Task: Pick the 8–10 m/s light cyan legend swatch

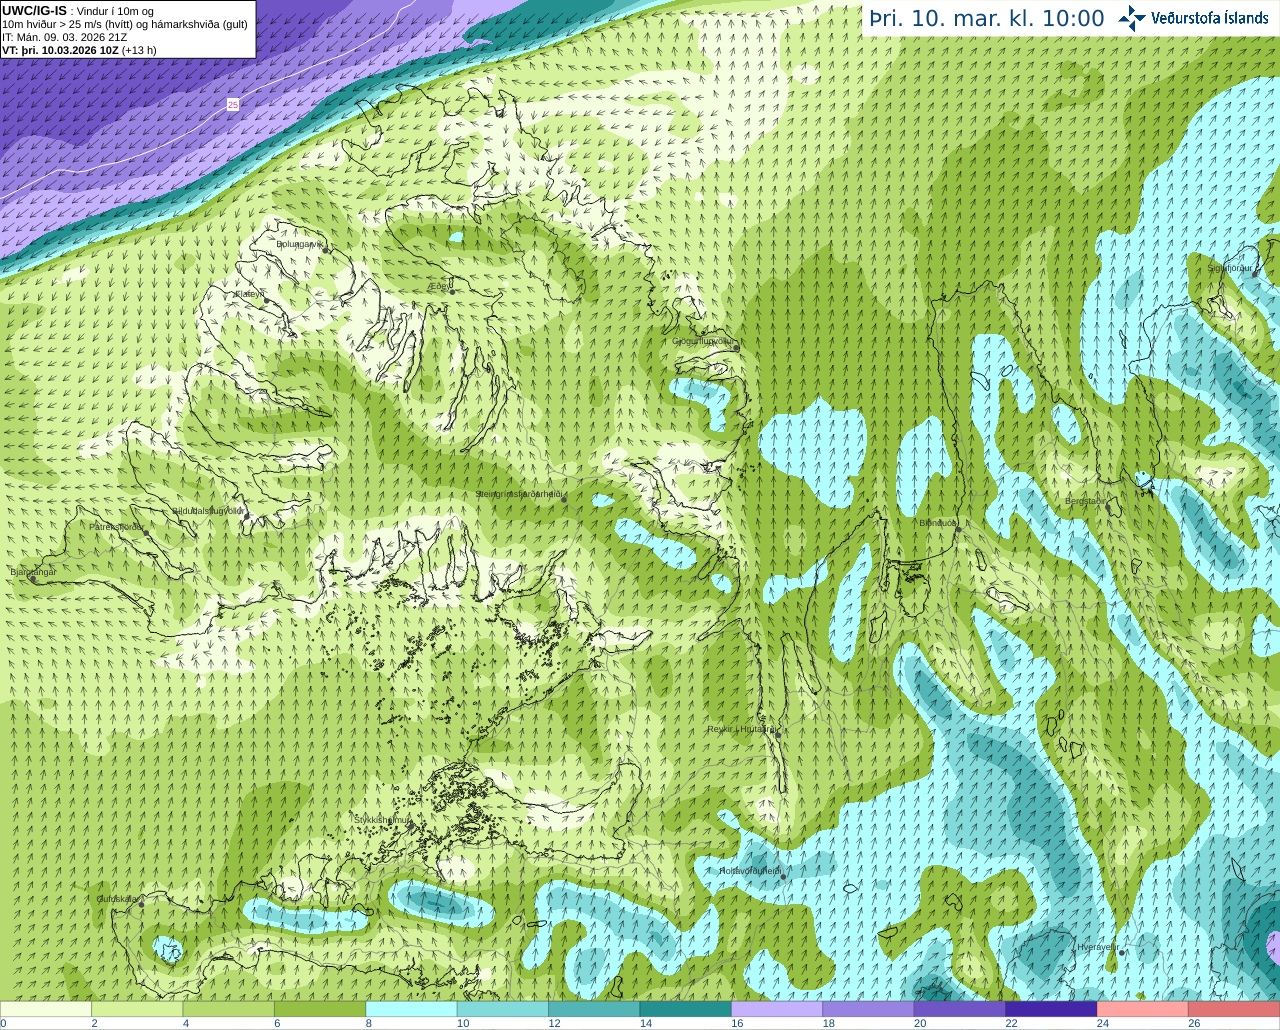Action: [412, 1009]
